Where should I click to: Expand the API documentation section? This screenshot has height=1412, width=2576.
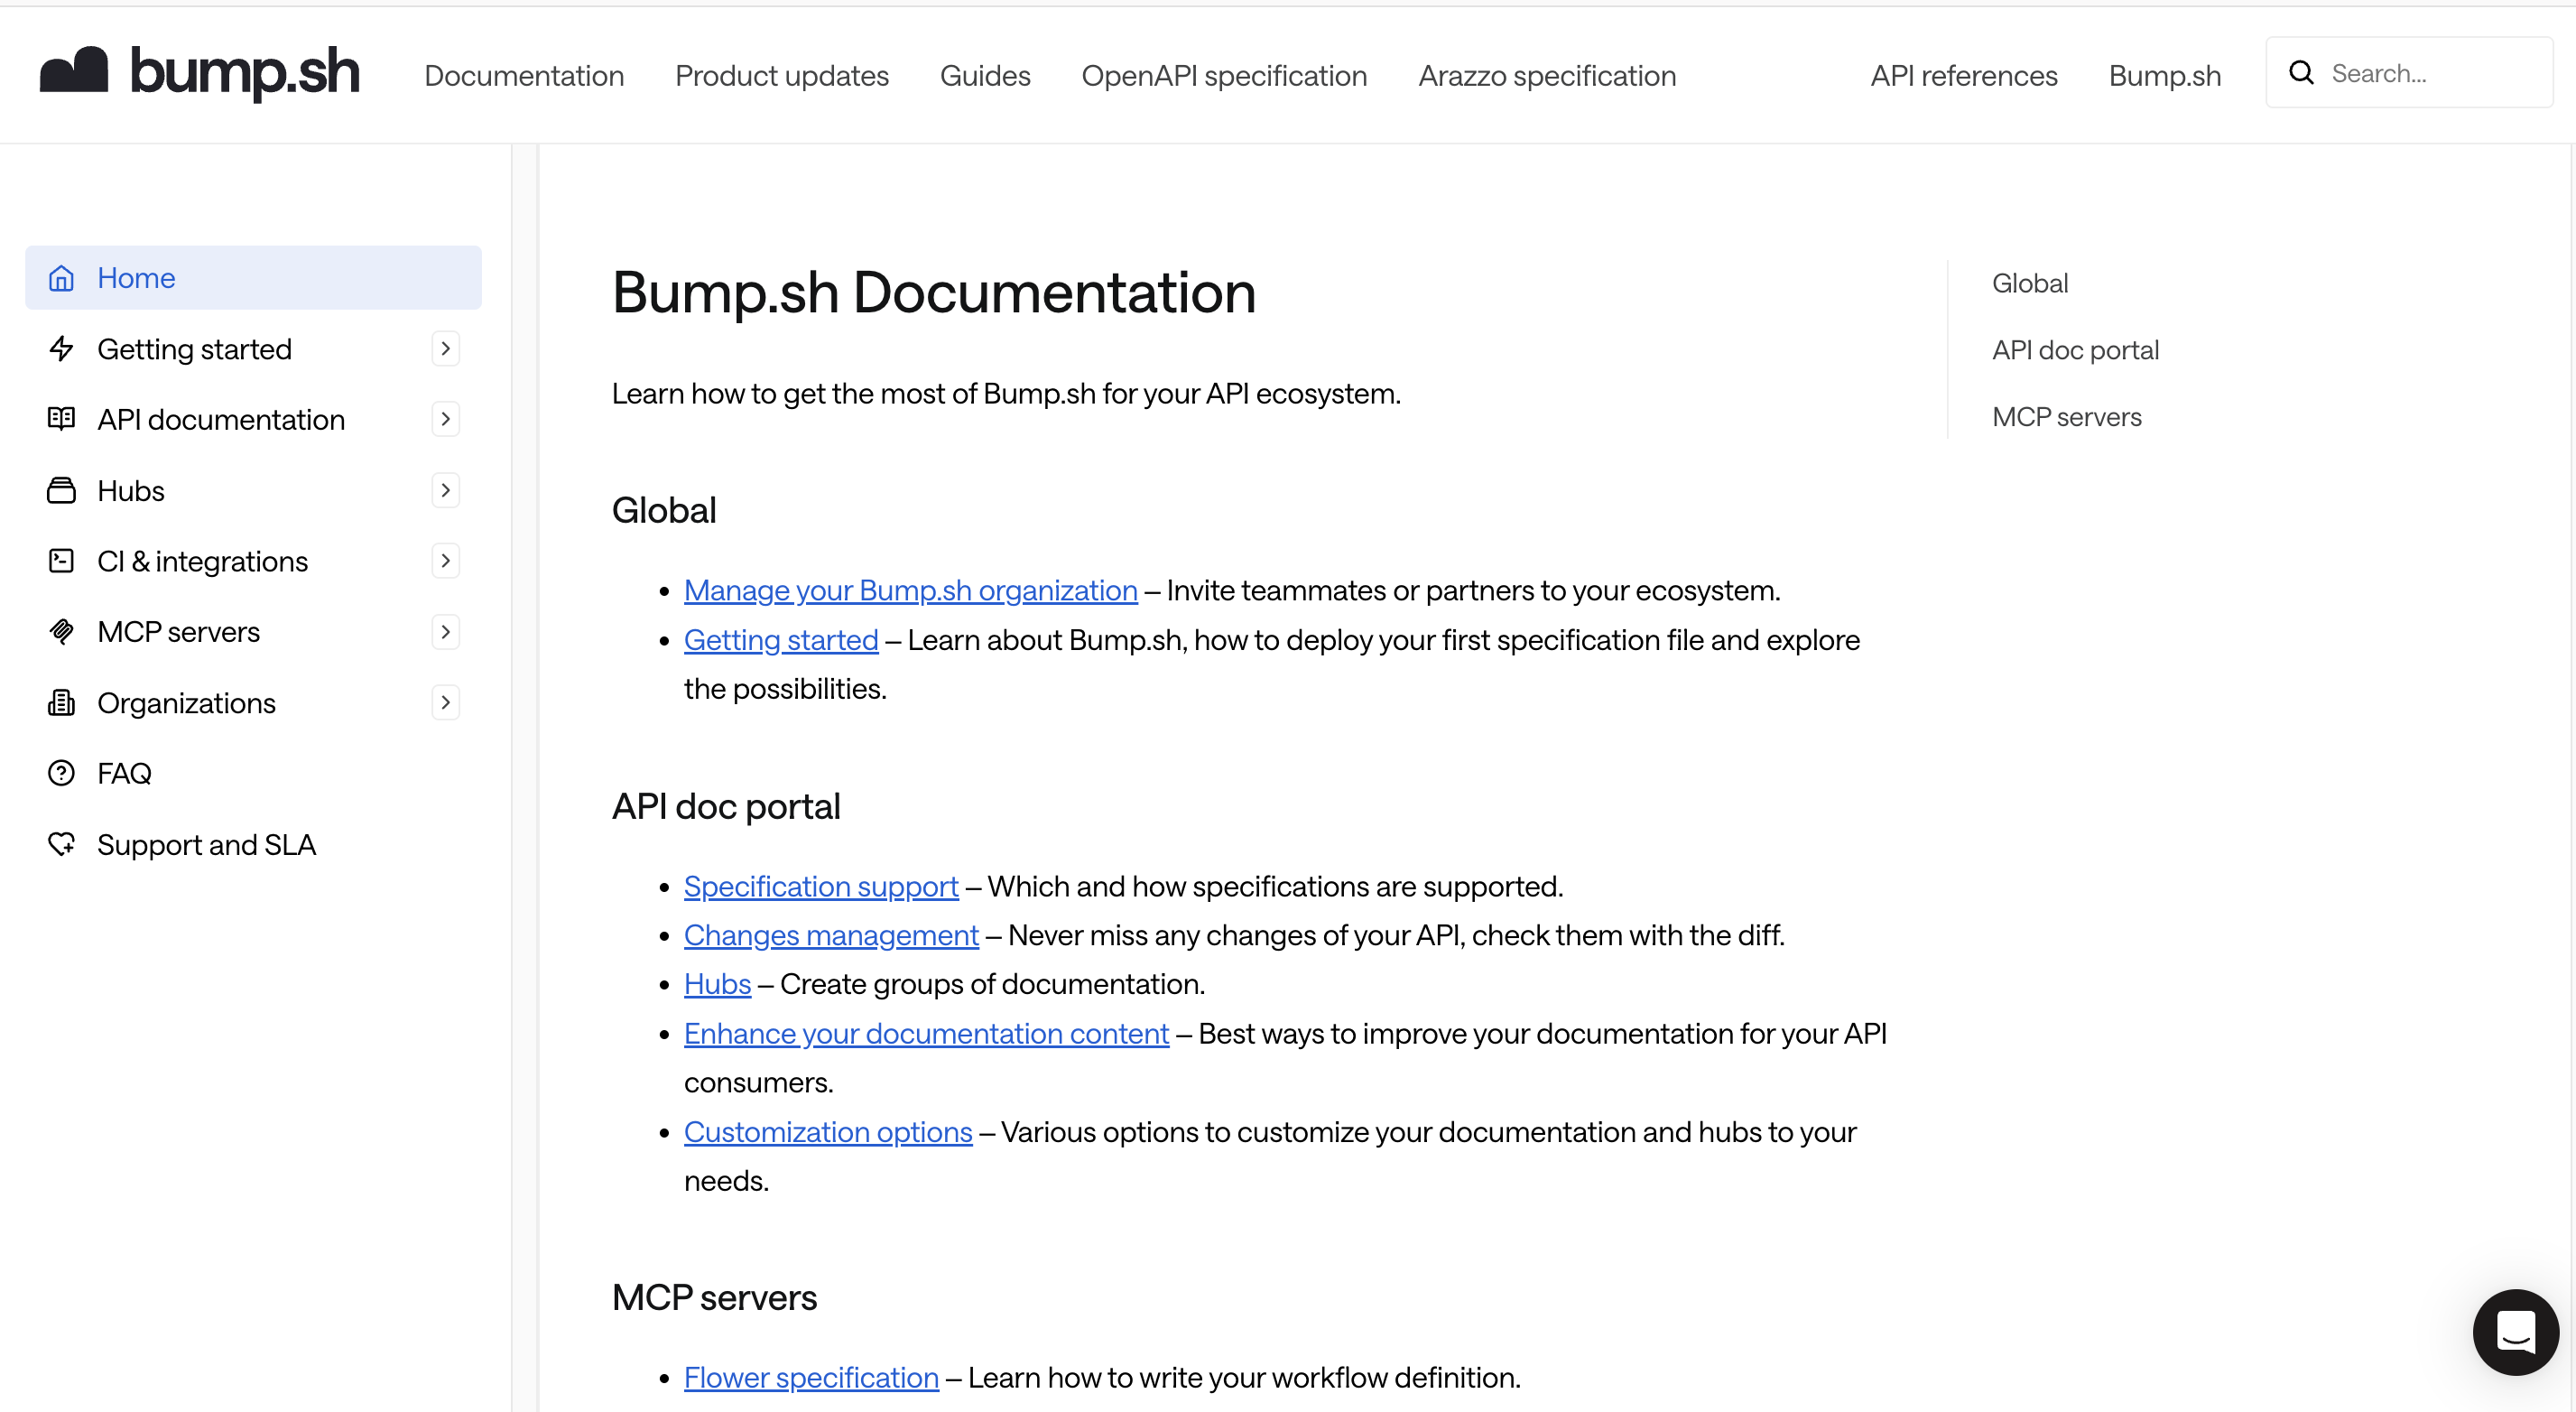pyautogui.click(x=446, y=419)
